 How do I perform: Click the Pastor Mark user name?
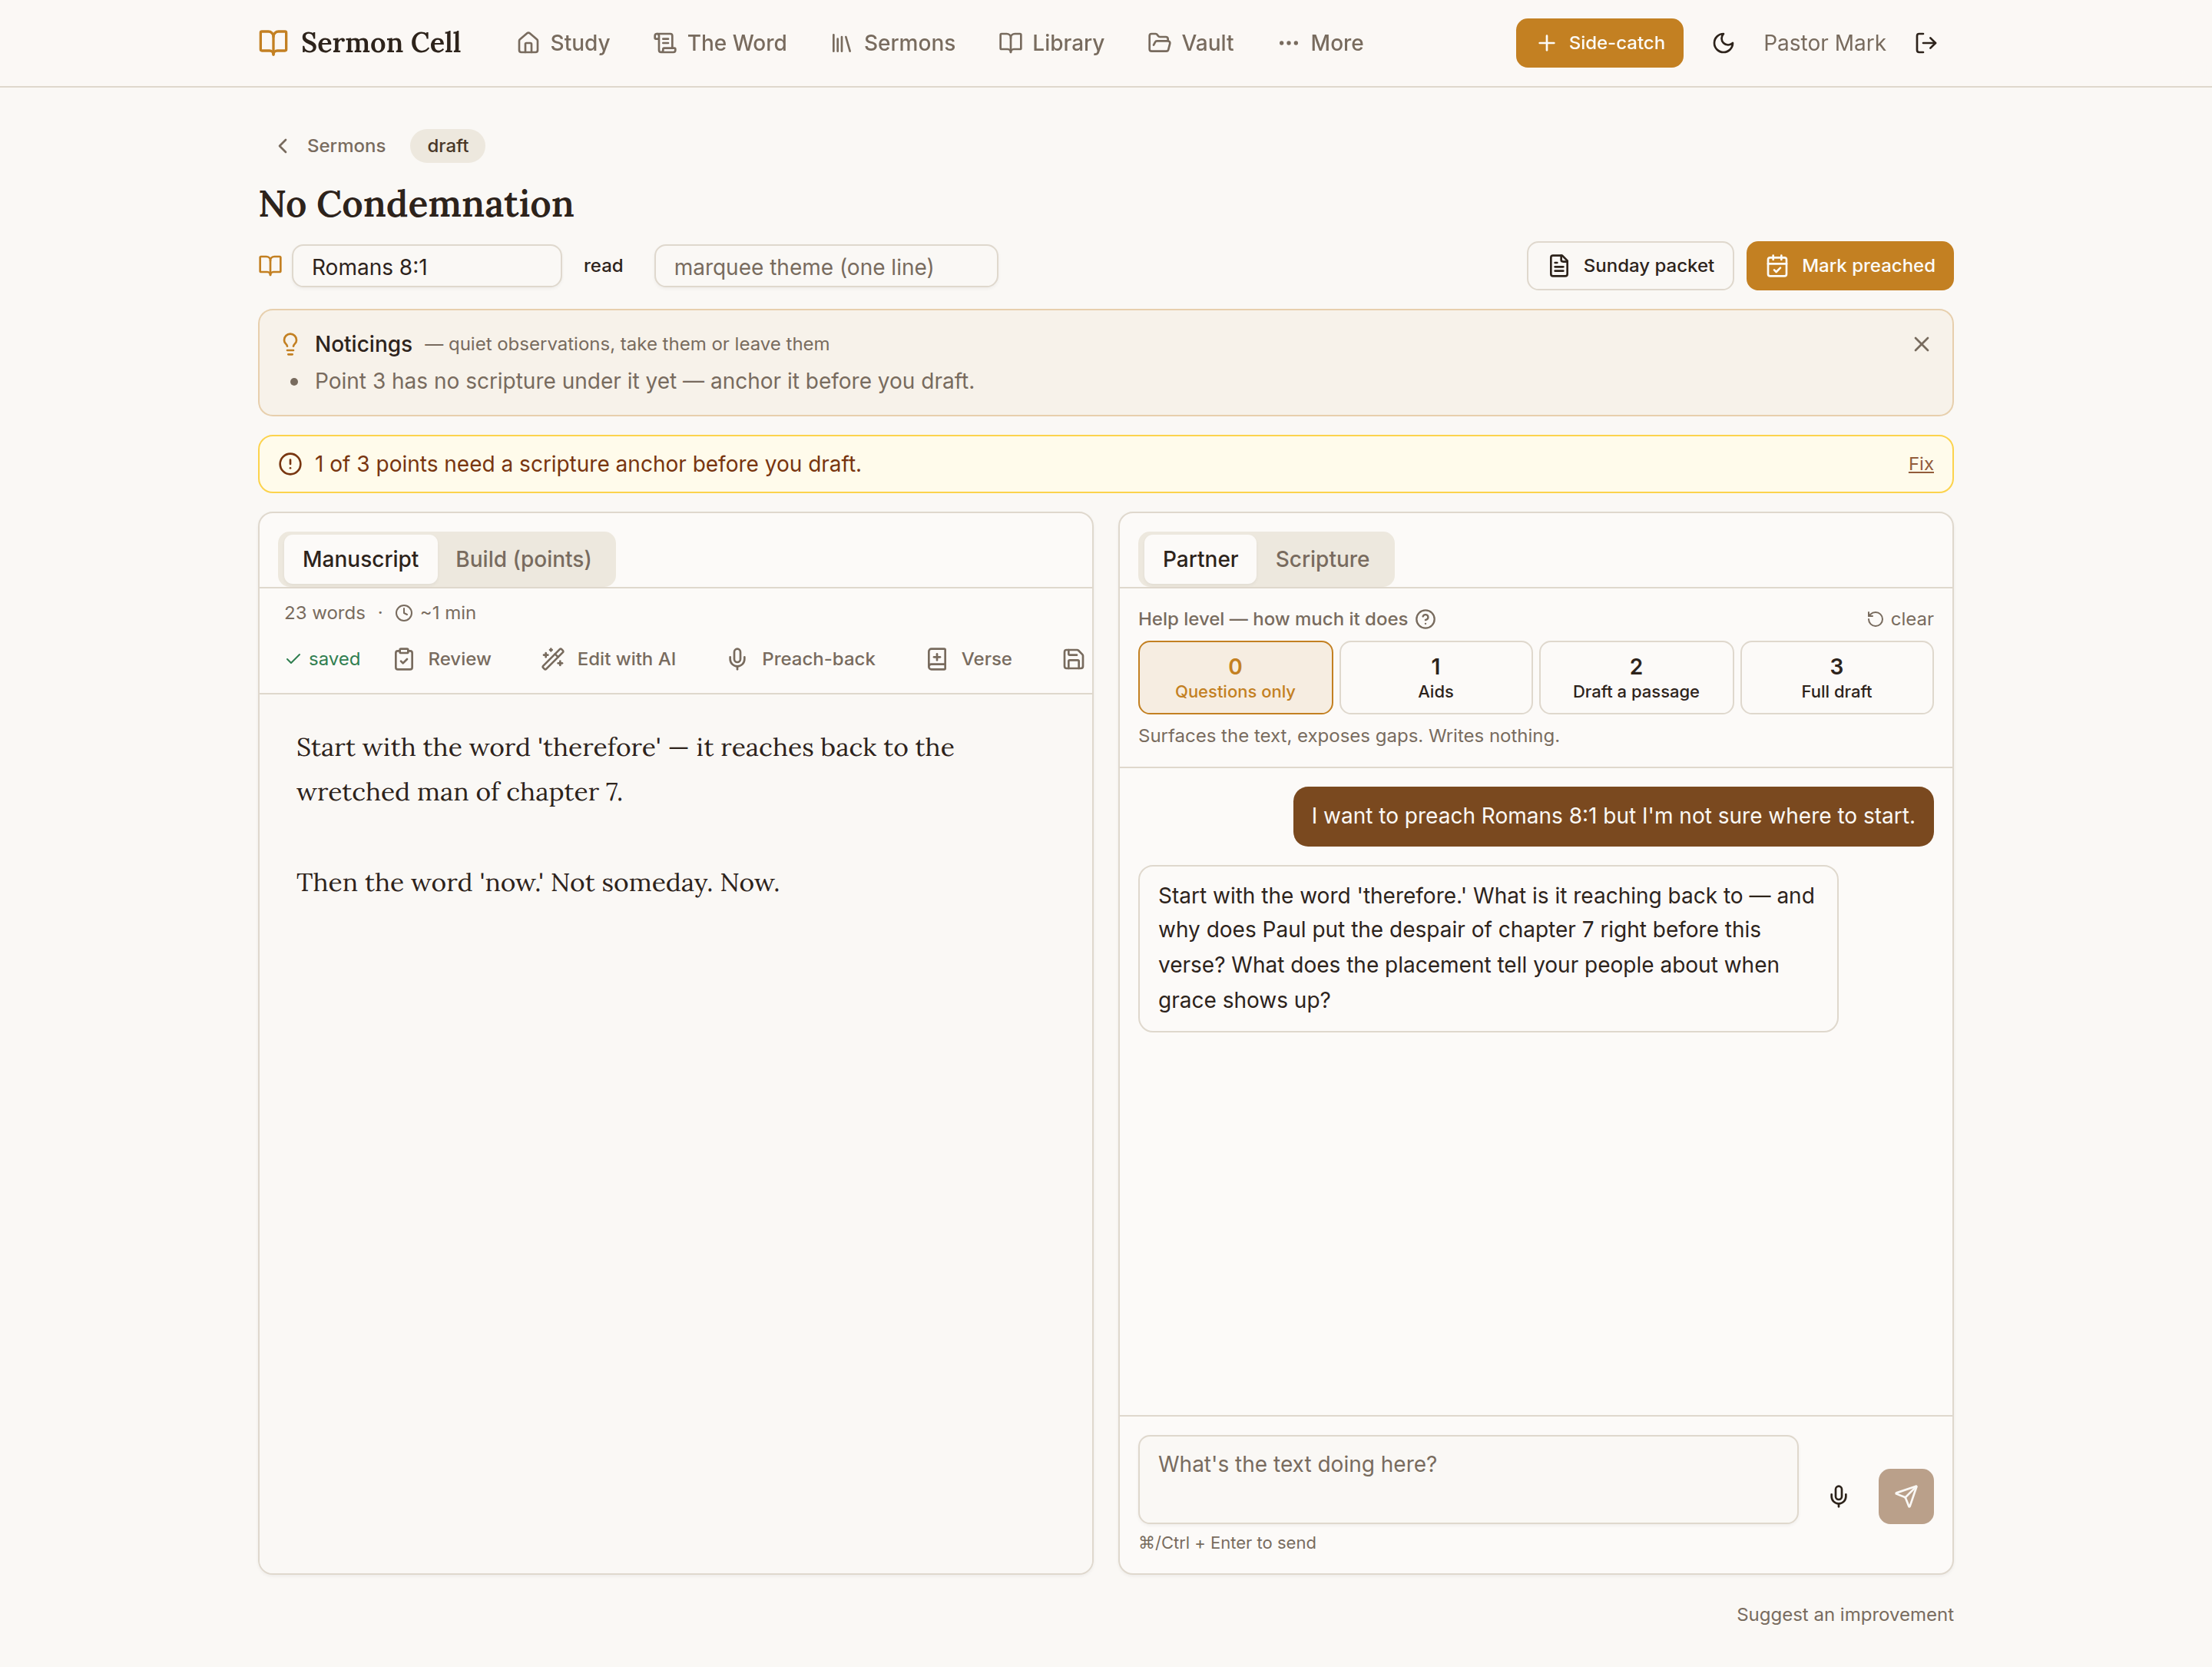(1824, 43)
